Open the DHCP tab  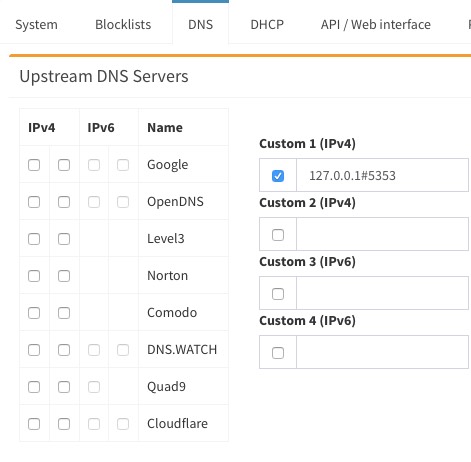coord(267,25)
